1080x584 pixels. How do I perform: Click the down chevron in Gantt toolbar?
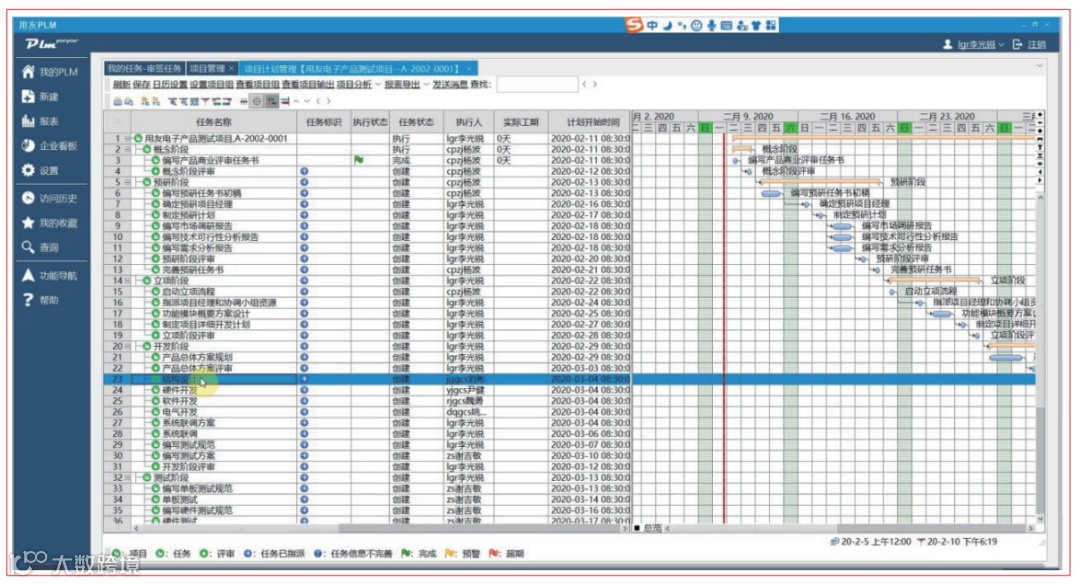[307, 101]
